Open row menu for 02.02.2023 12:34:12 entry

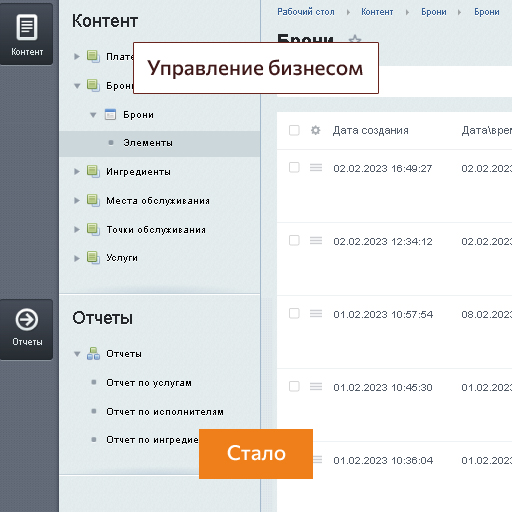tap(316, 240)
